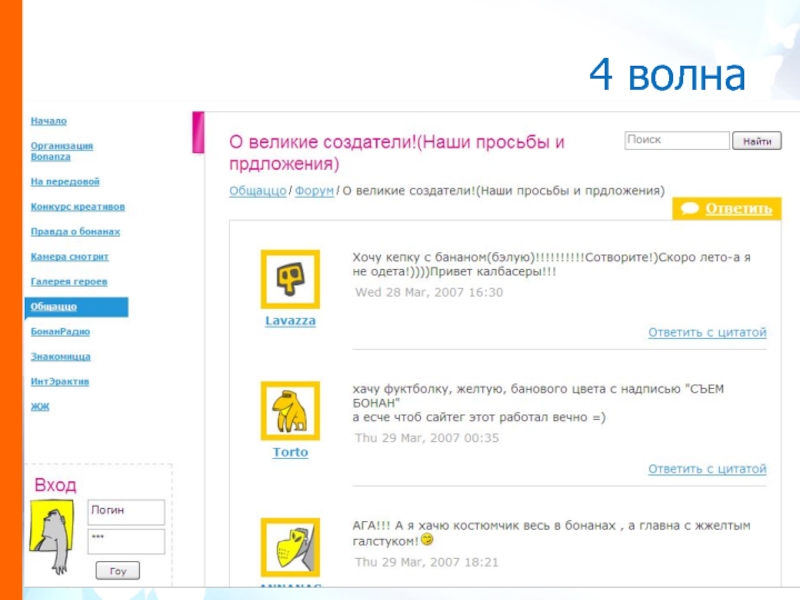Click Форум breadcrumb link
The image size is (800, 600).
click(314, 191)
